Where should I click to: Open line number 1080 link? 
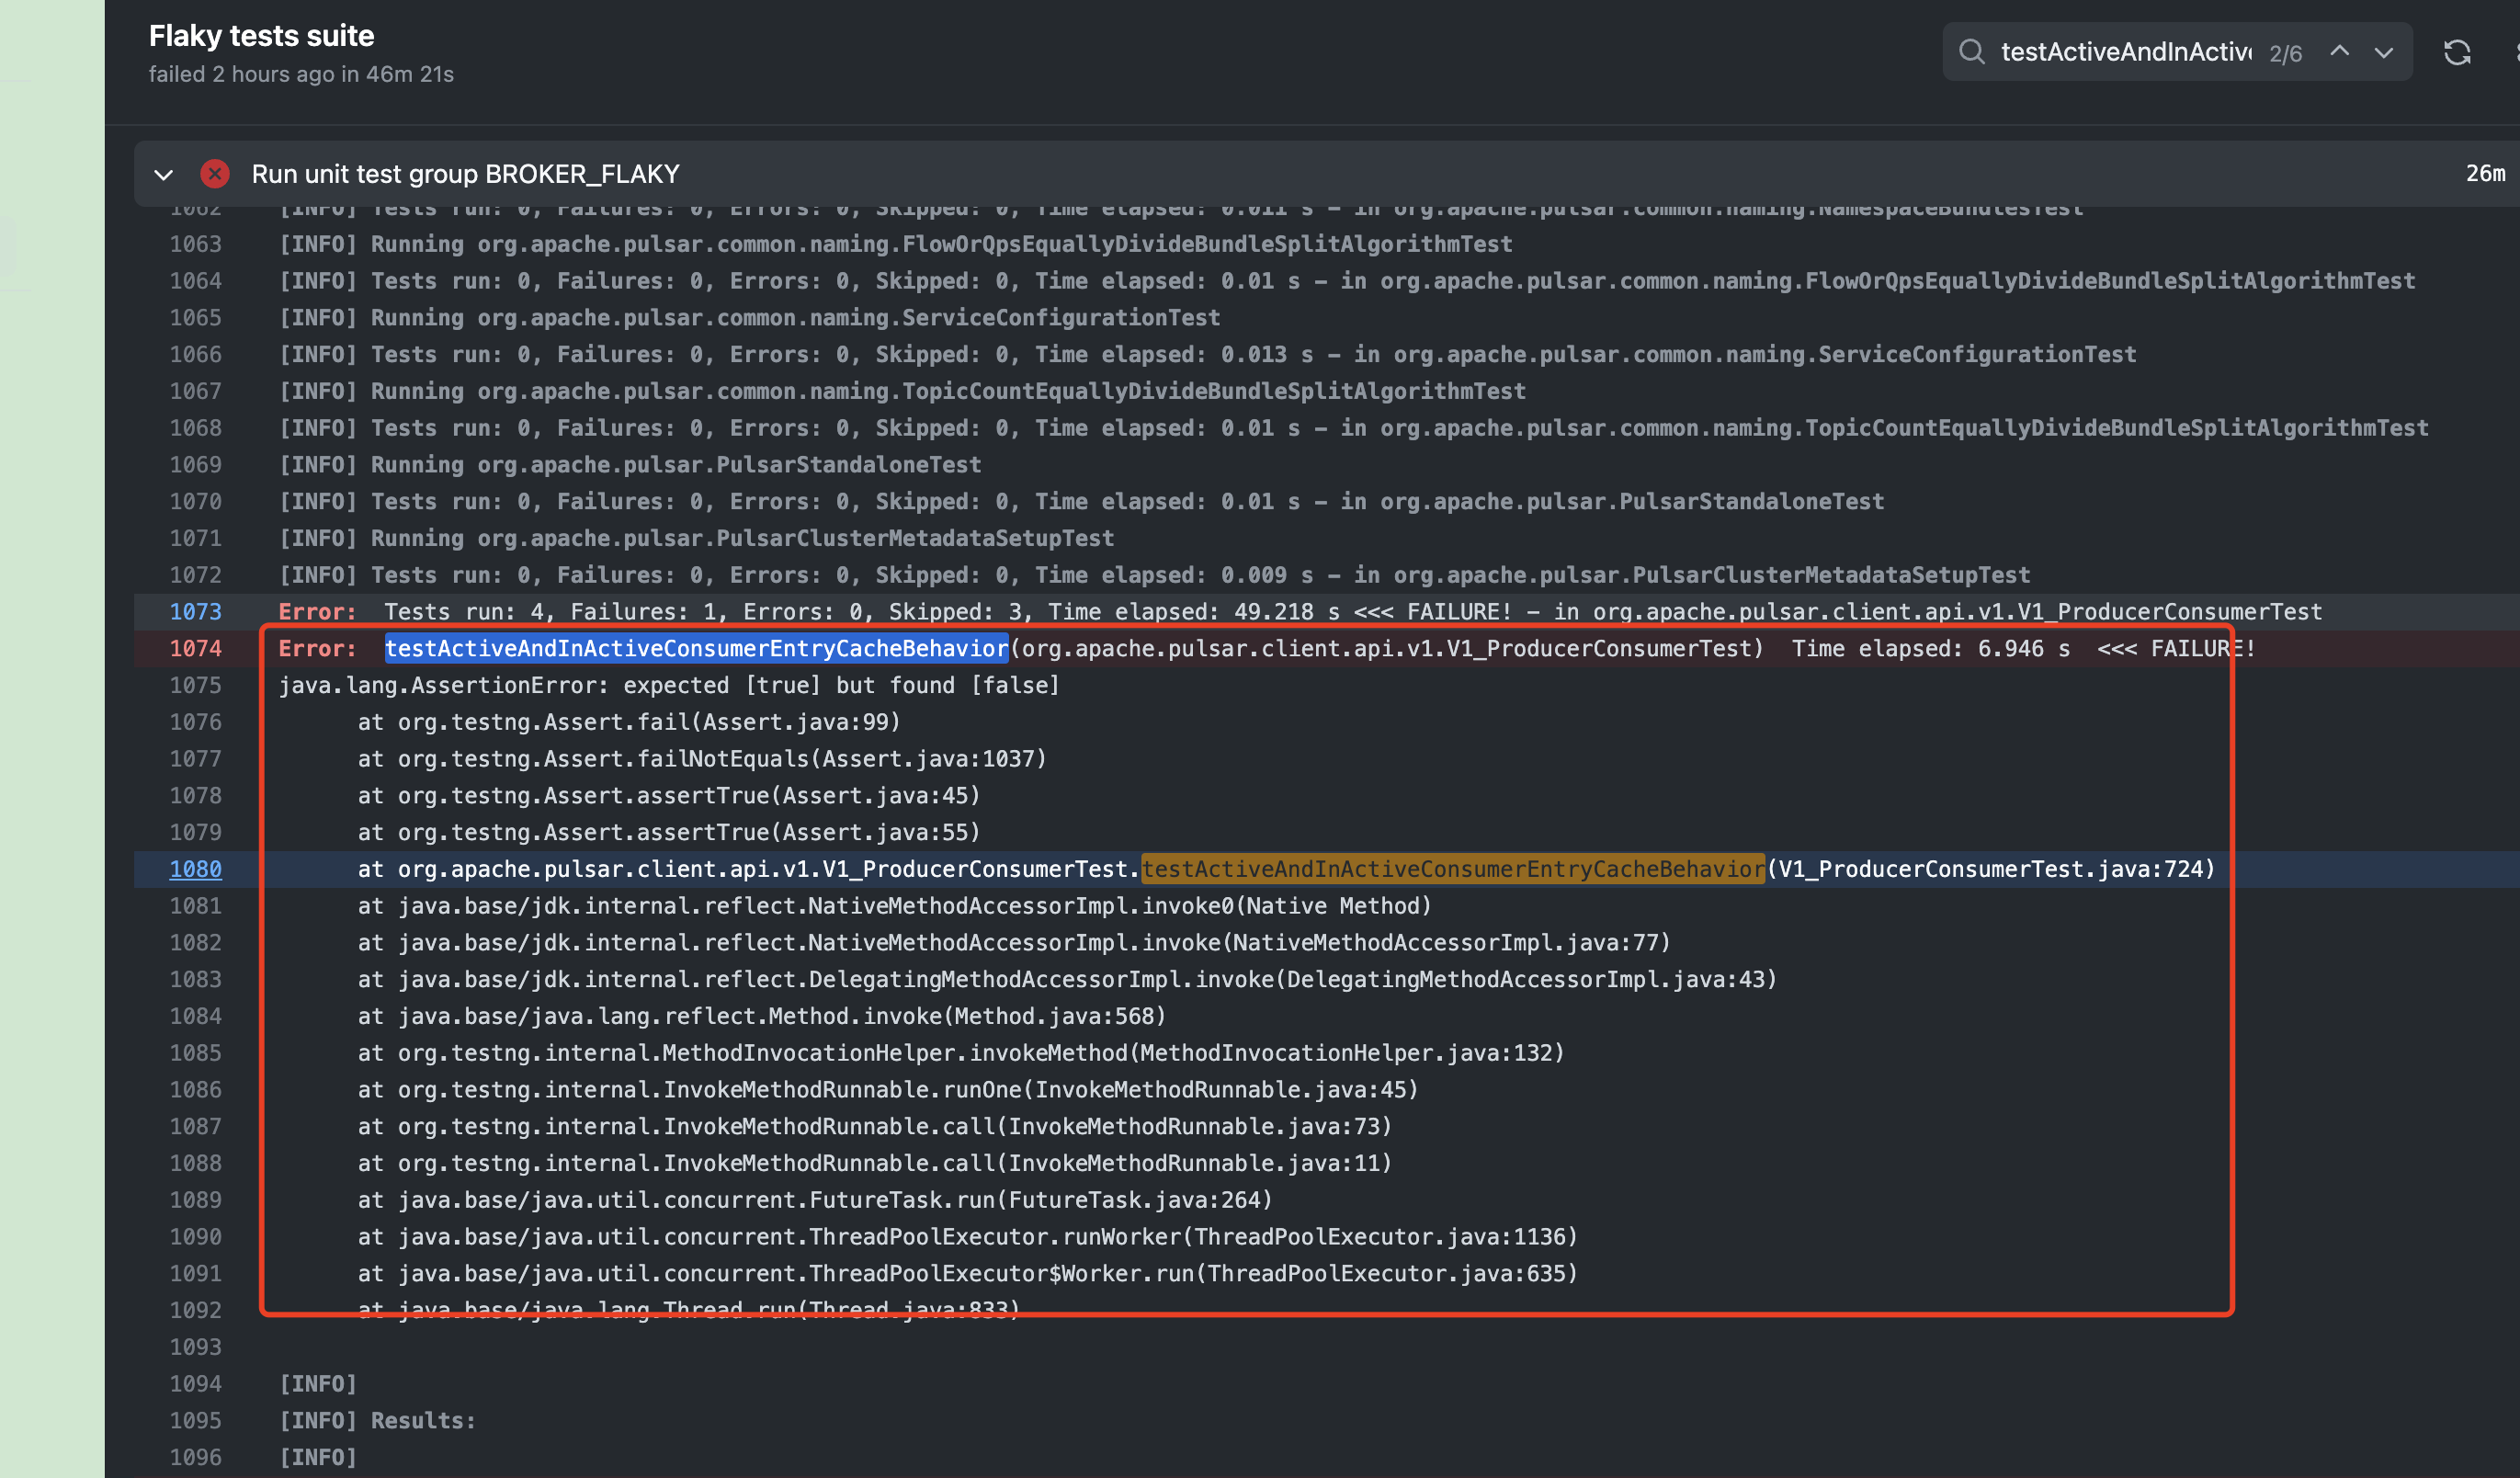195,869
